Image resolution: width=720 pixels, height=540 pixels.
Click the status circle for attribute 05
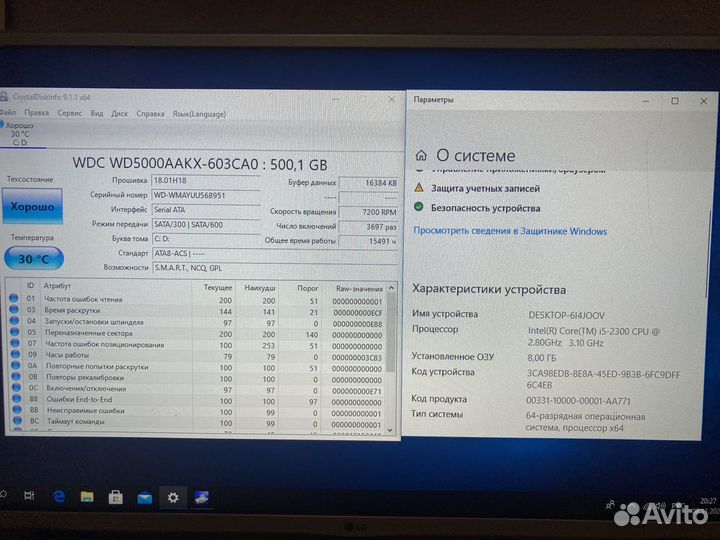click(x=15, y=332)
